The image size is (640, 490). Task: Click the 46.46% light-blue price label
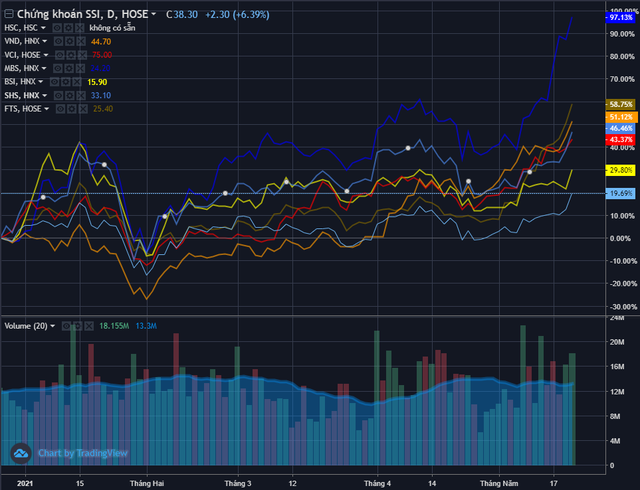tap(620, 128)
